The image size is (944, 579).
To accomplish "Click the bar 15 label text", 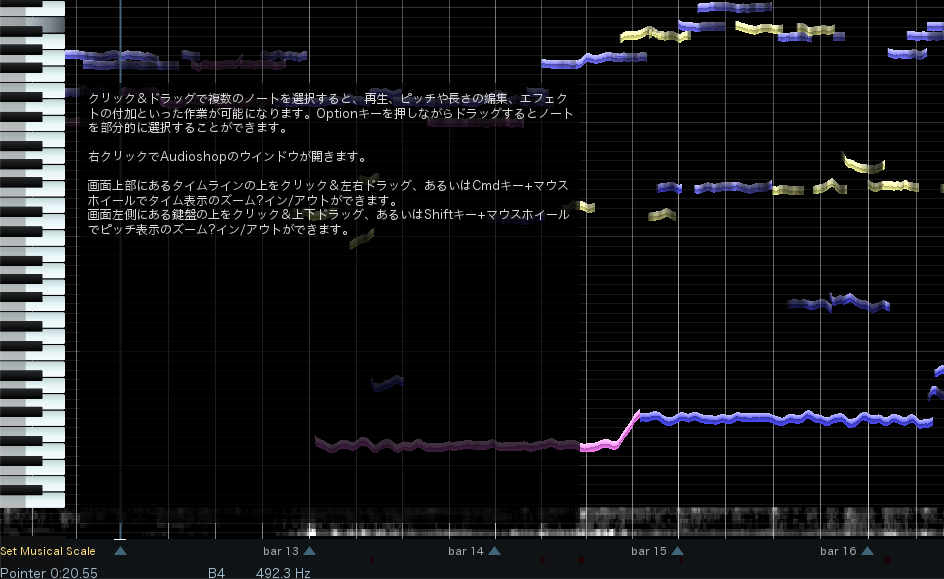I will (x=648, y=551).
